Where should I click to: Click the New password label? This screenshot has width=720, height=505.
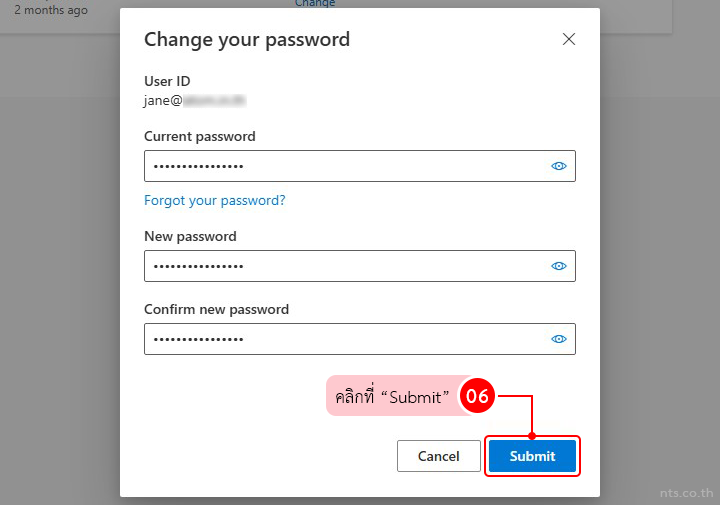[190, 236]
